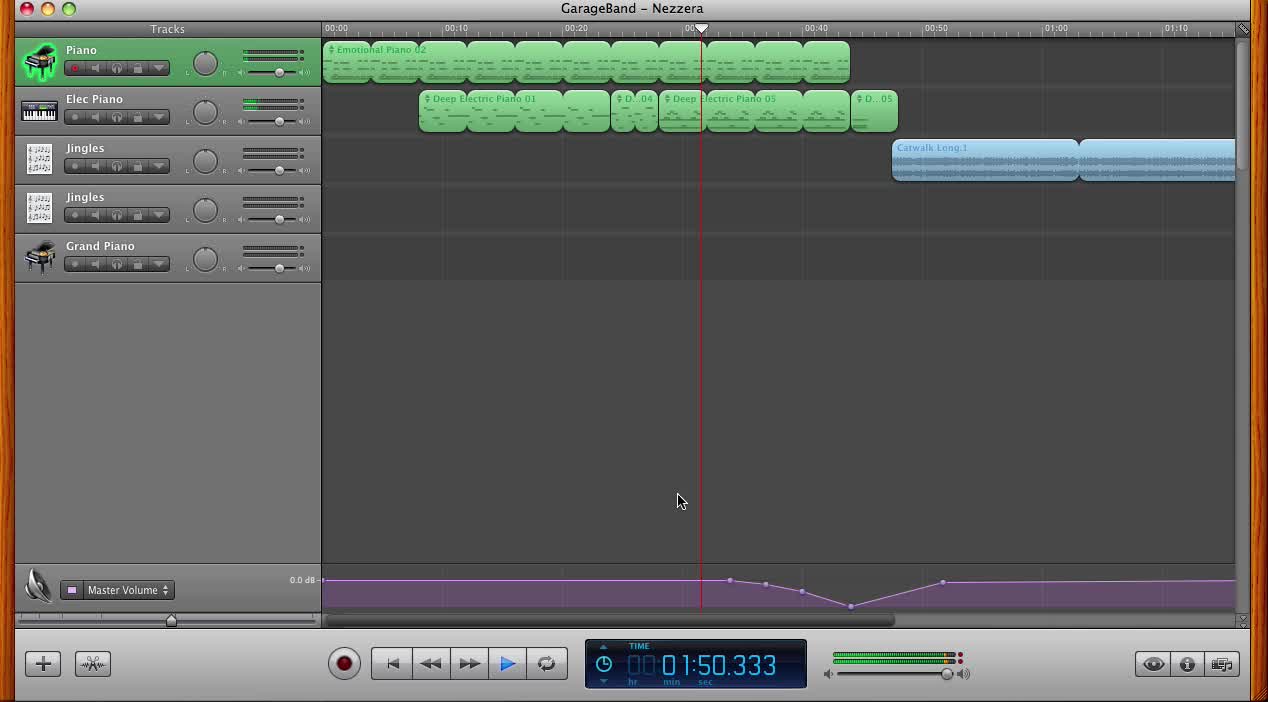Click the rewind transport button
The width and height of the screenshot is (1268, 702).
tap(431, 664)
